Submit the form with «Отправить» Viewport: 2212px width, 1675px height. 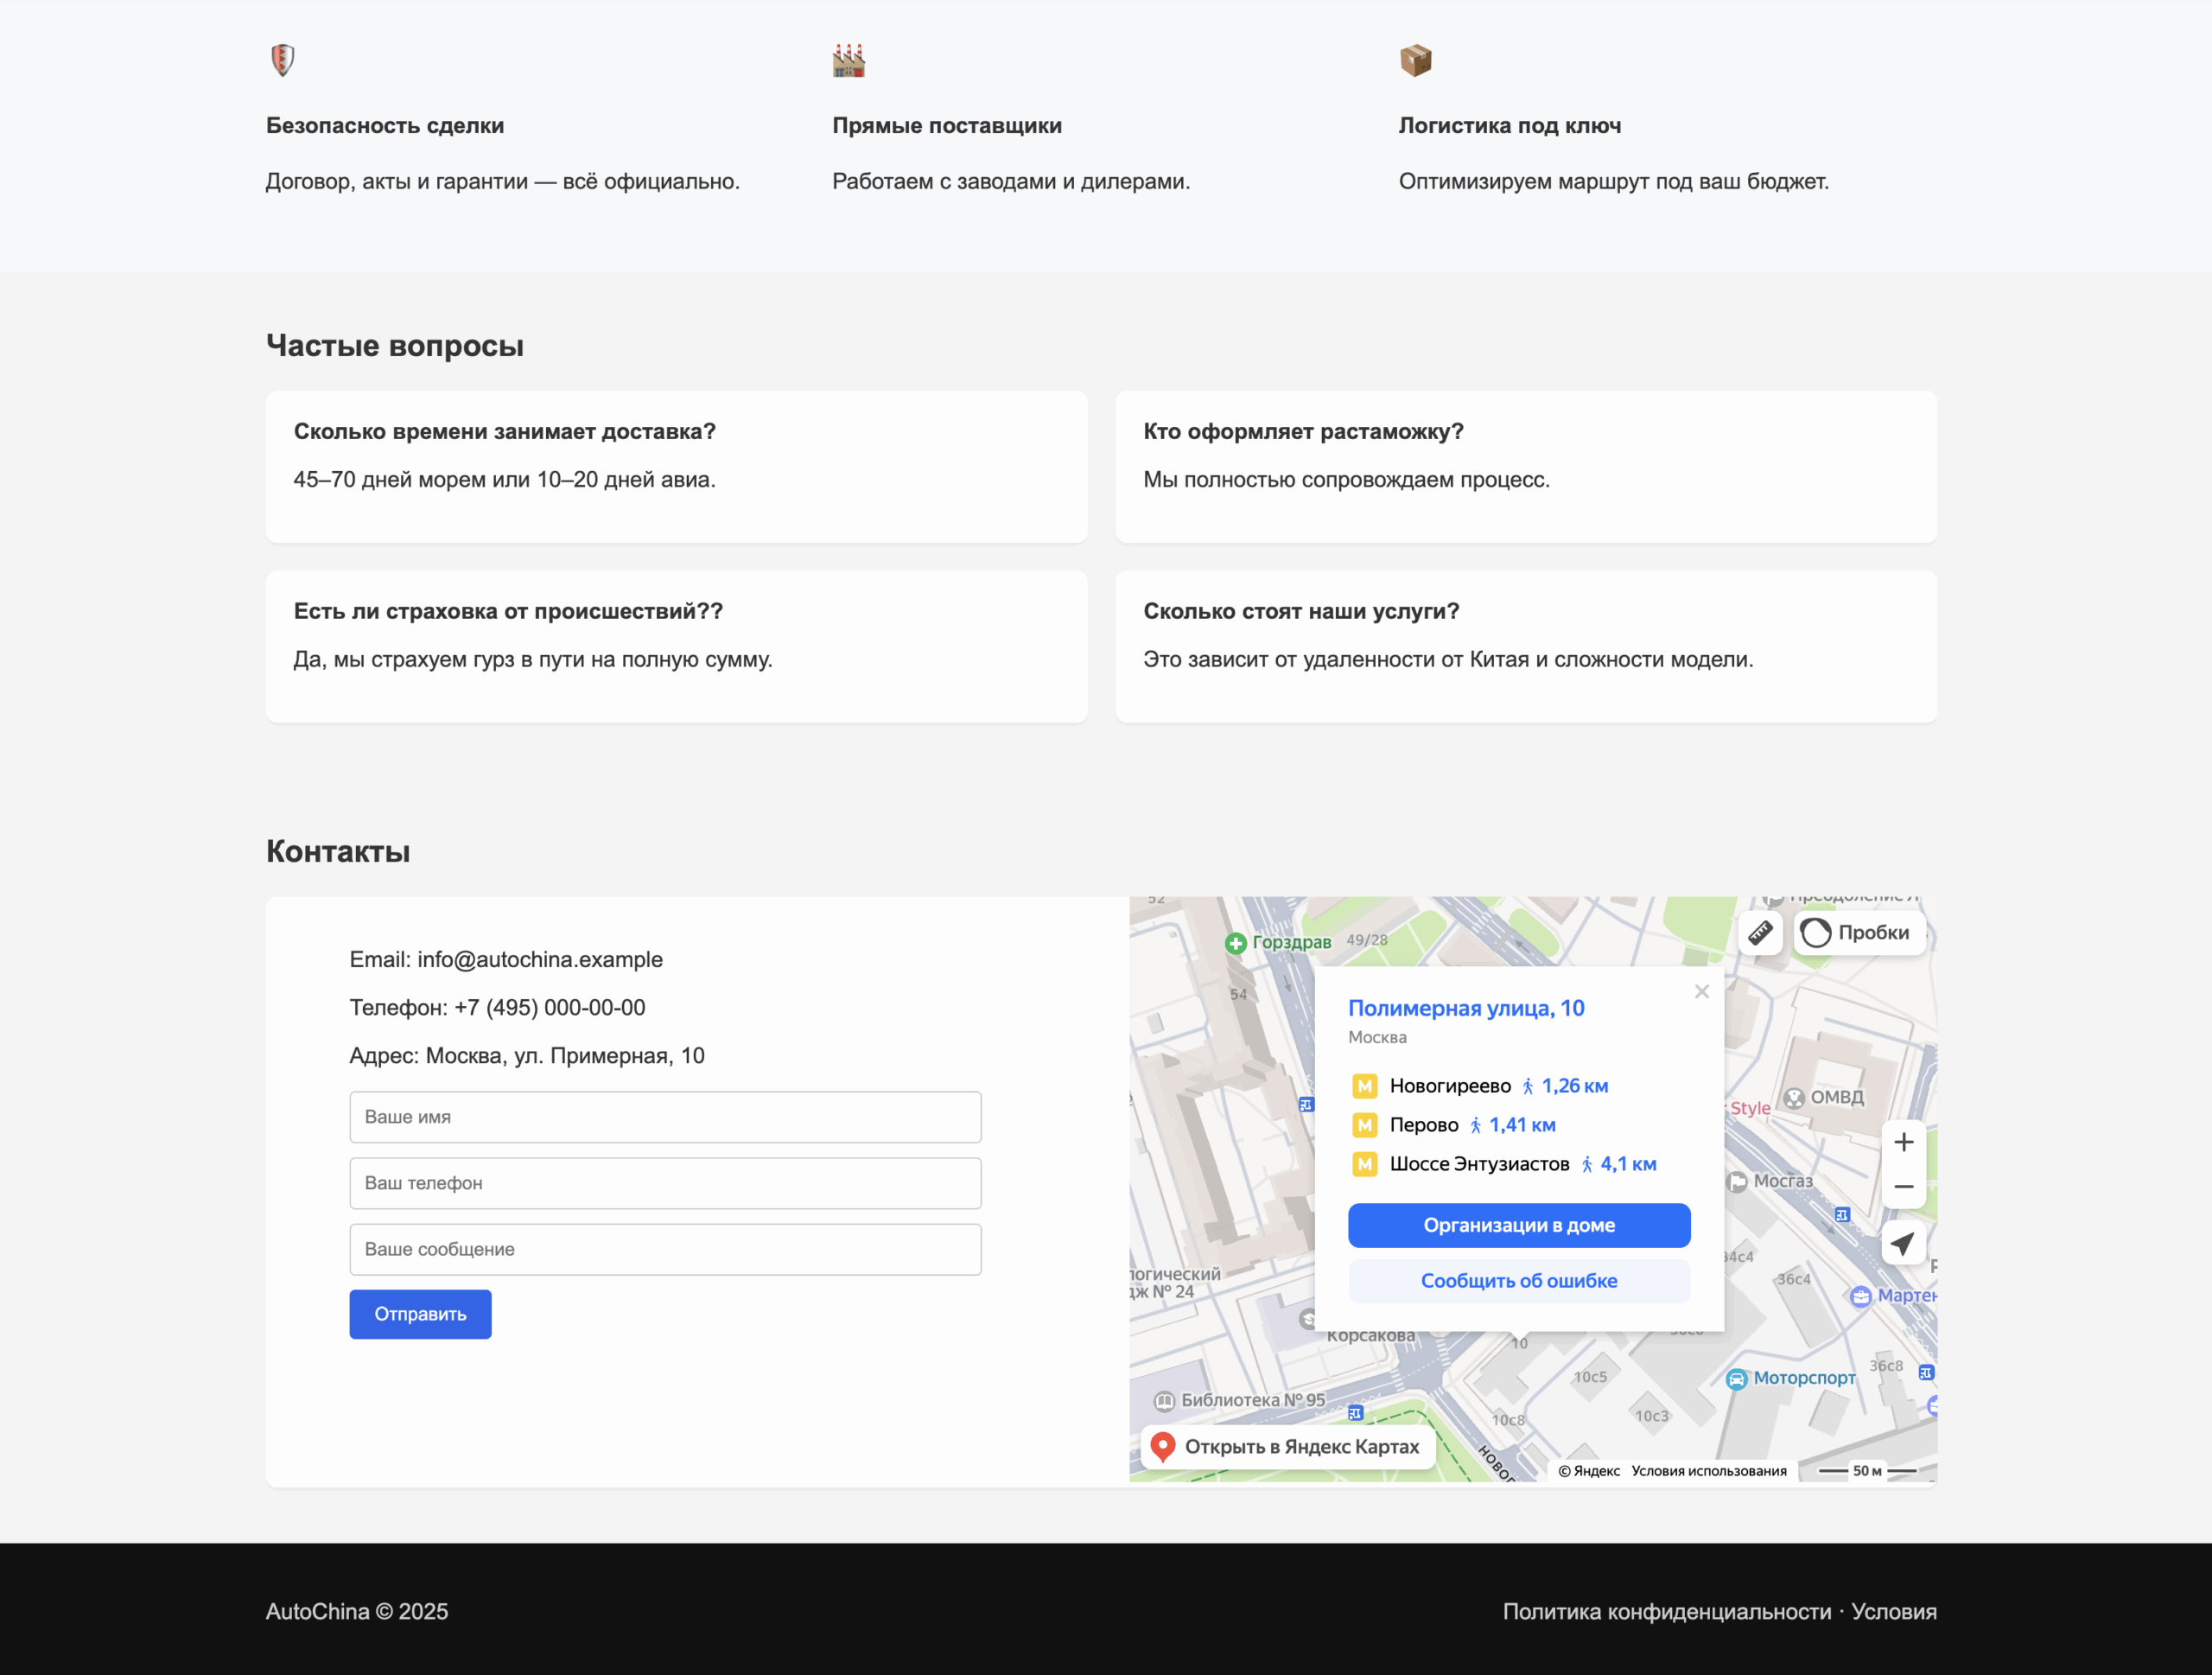click(x=420, y=1313)
